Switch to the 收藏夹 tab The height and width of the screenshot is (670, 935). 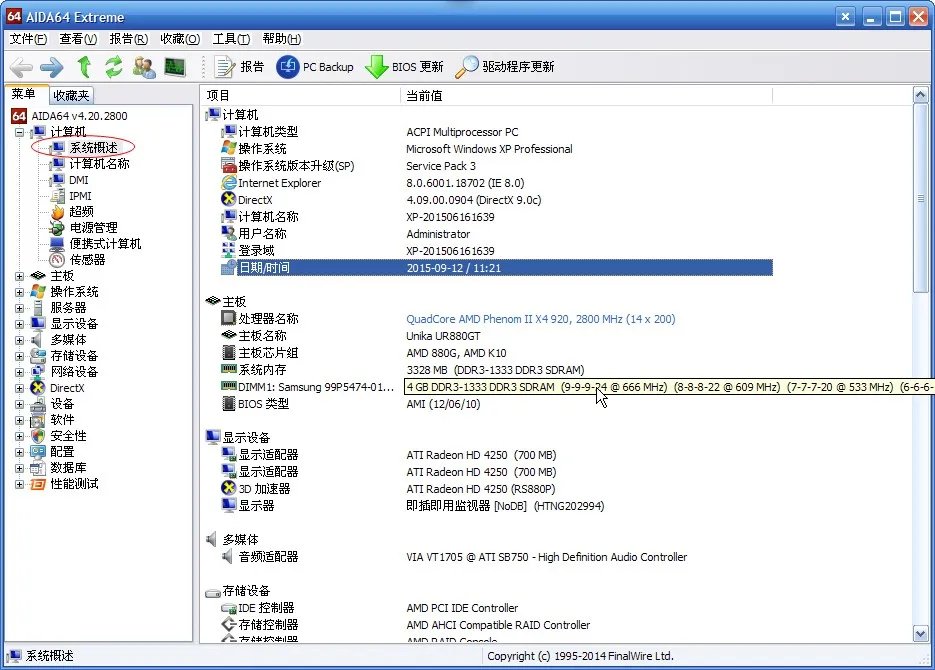[x=69, y=94]
